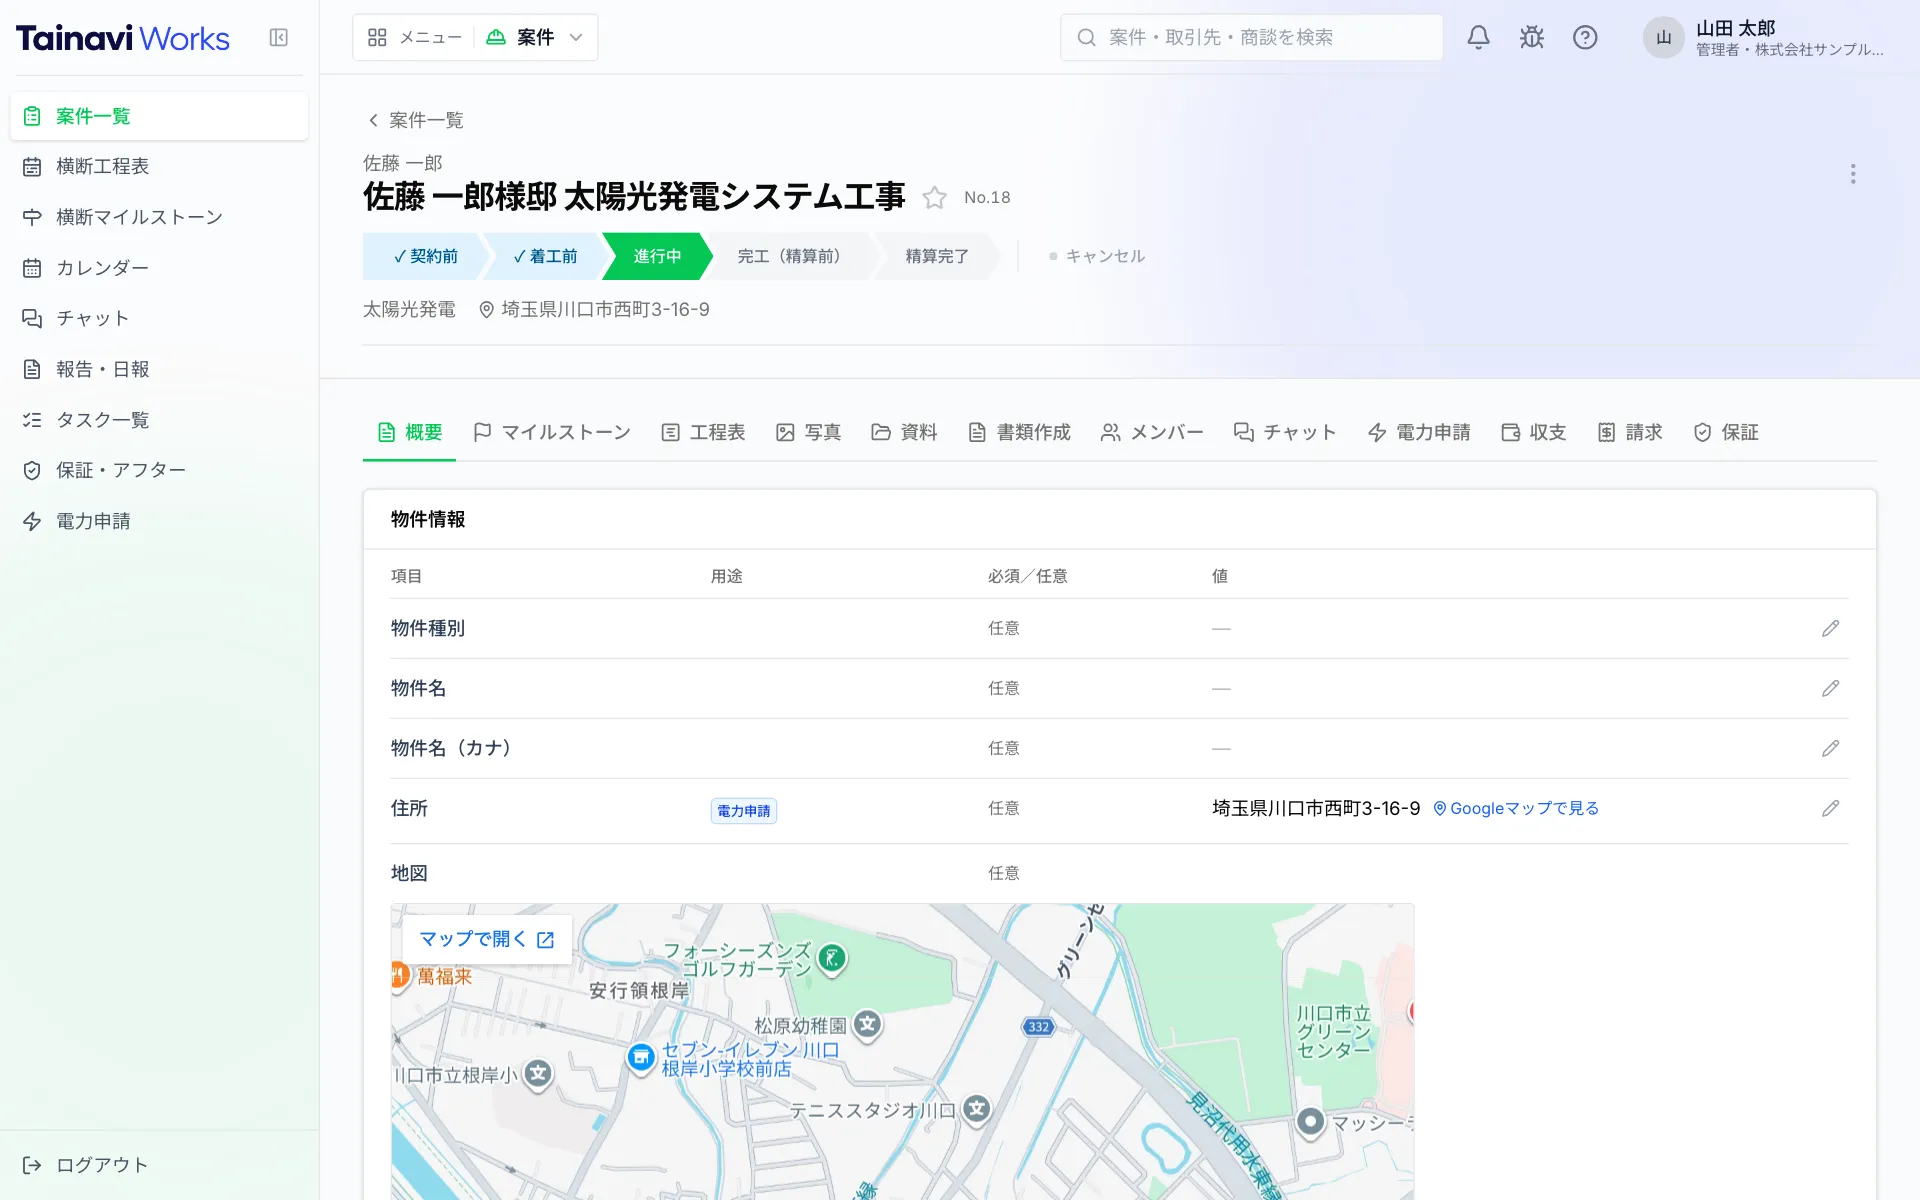Edit the 住所 row pencil icon

(x=1830, y=809)
